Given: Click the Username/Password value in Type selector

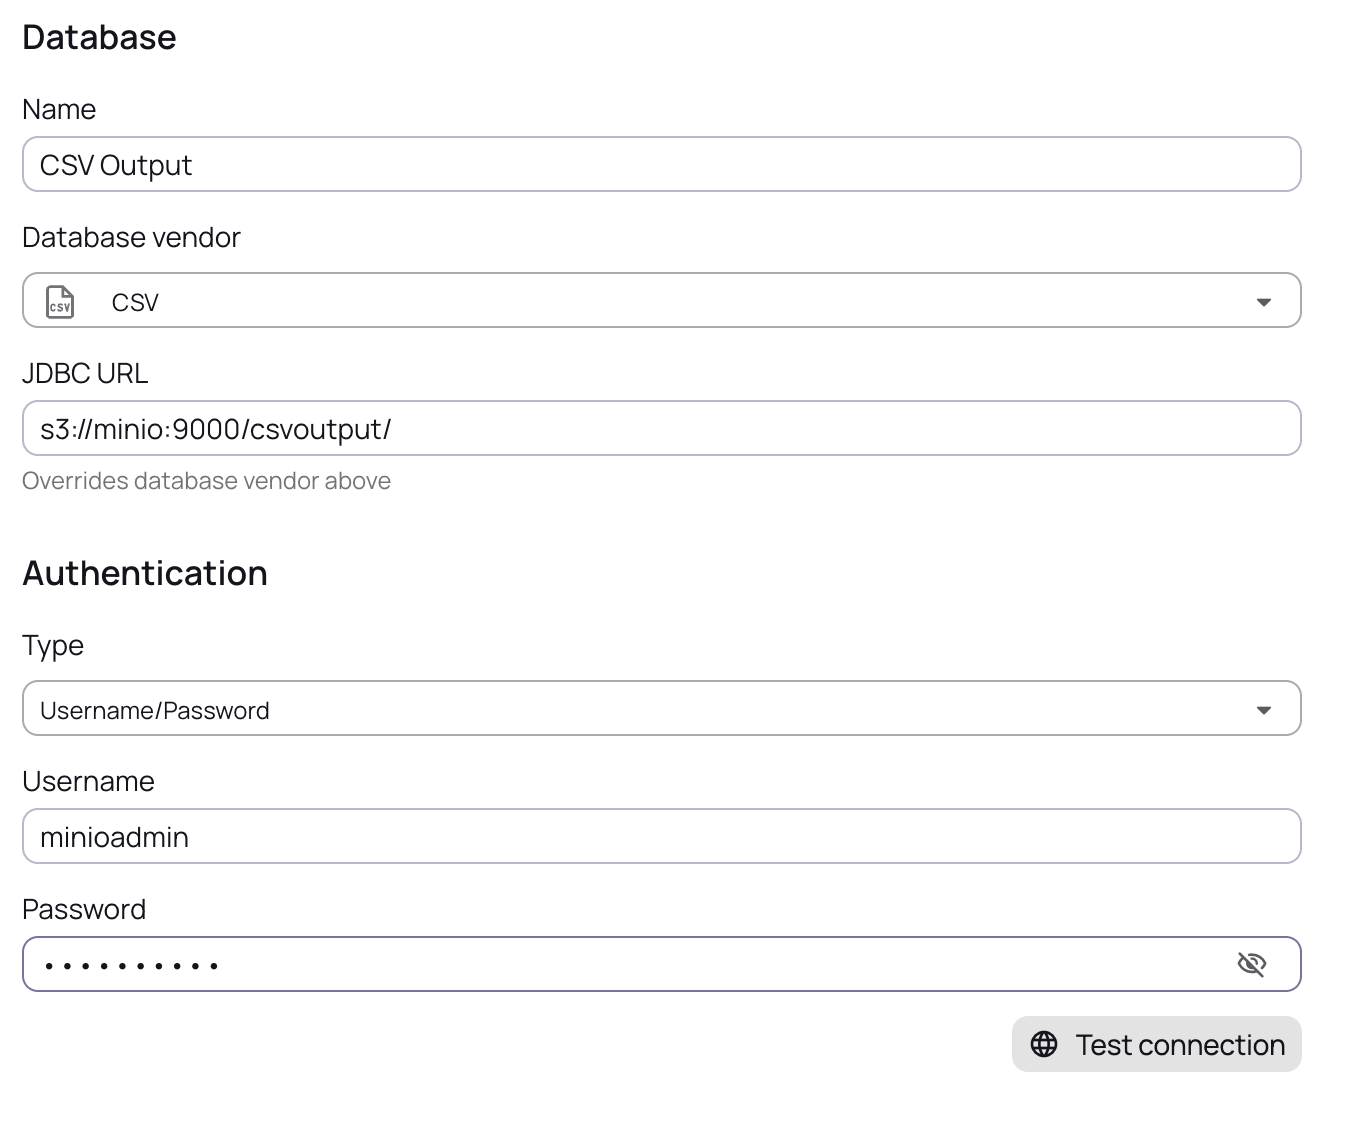Looking at the screenshot, I should tap(155, 710).
